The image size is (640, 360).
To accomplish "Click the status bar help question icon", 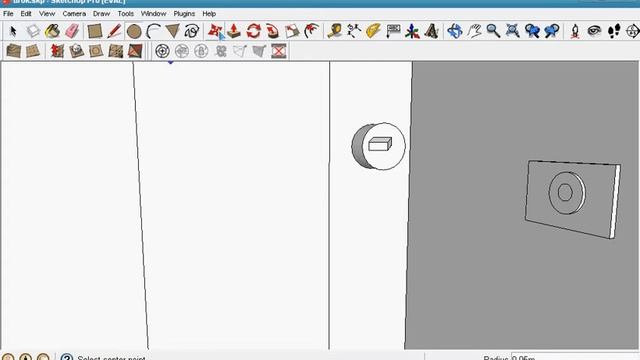I will pyautogui.click(x=67, y=358).
